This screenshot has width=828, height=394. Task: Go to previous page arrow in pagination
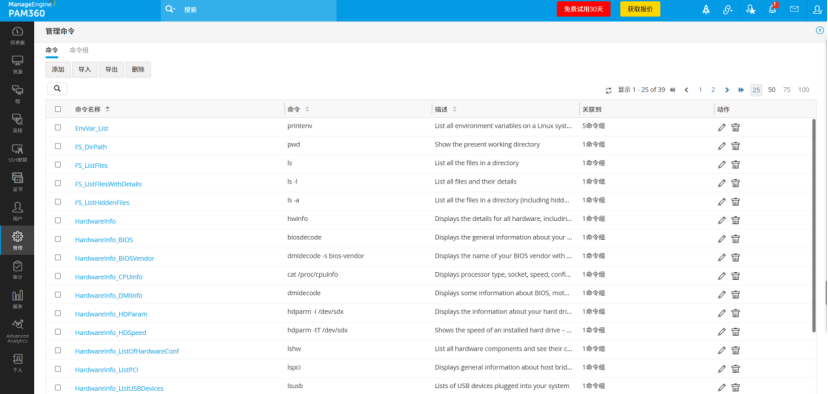click(686, 90)
